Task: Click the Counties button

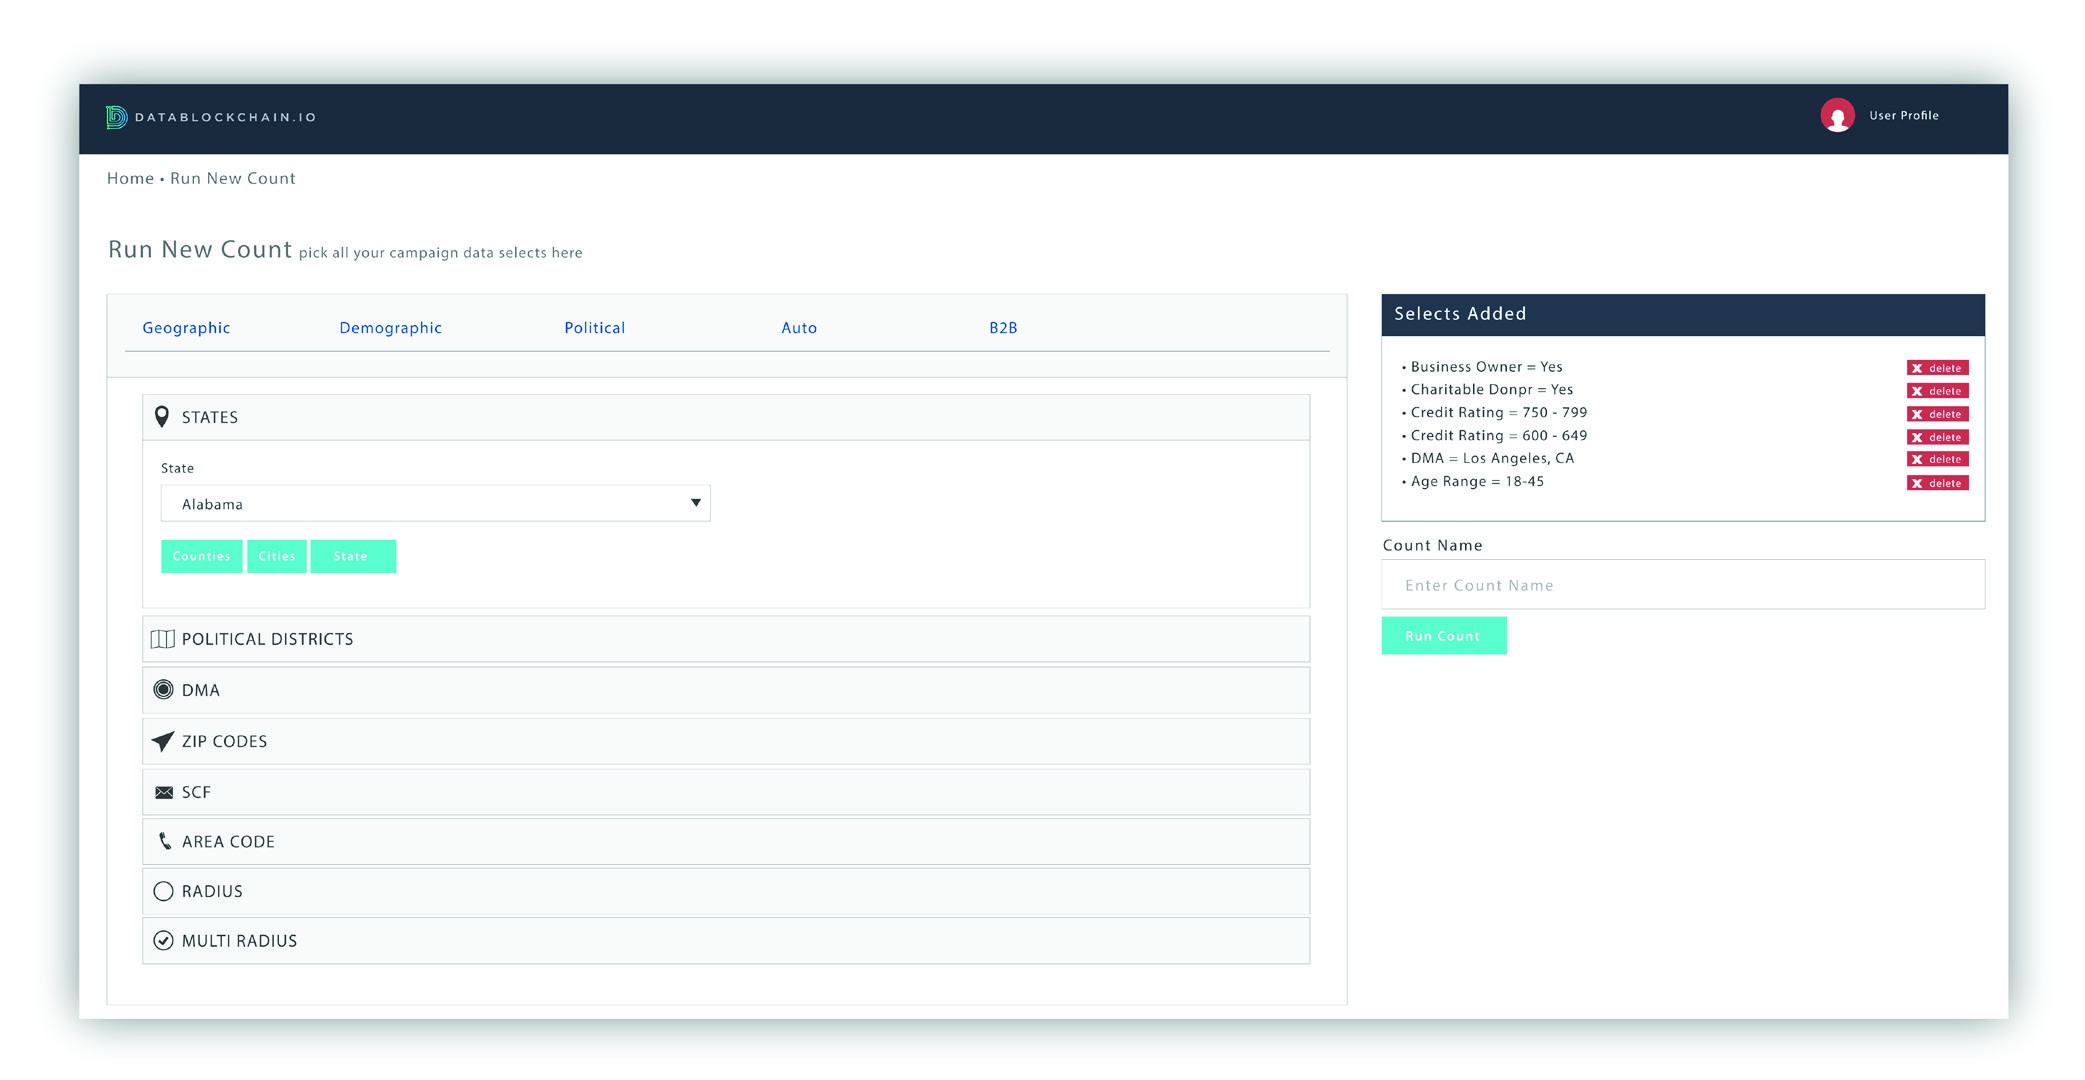Action: click(201, 556)
